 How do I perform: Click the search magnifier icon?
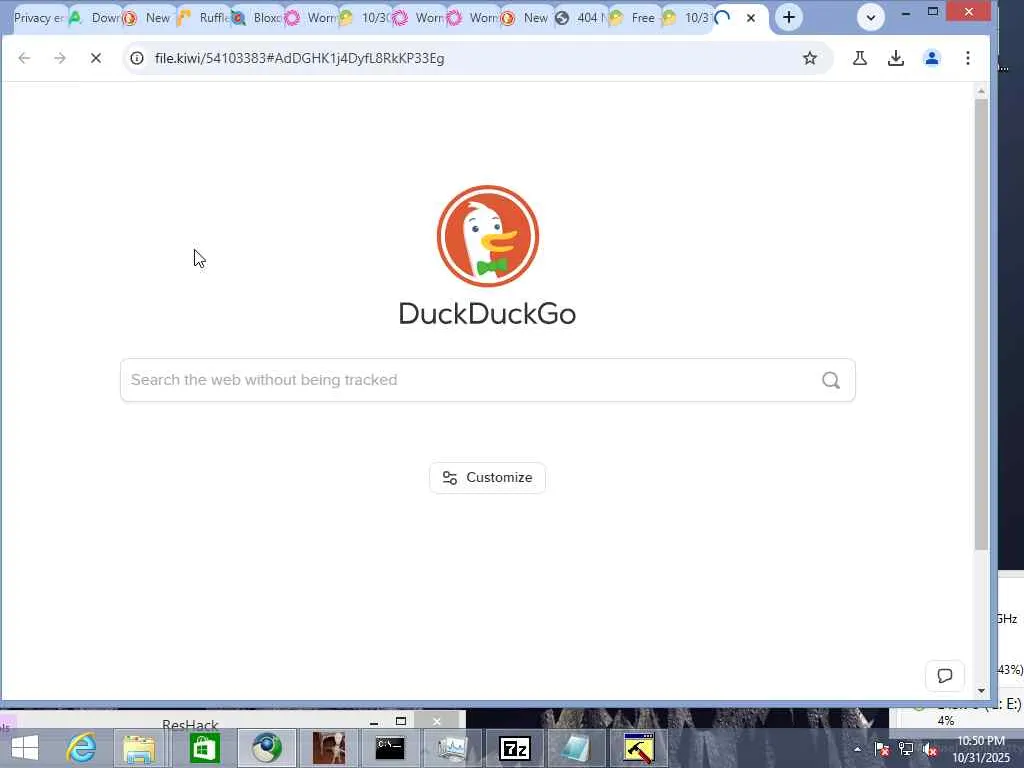pos(831,380)
